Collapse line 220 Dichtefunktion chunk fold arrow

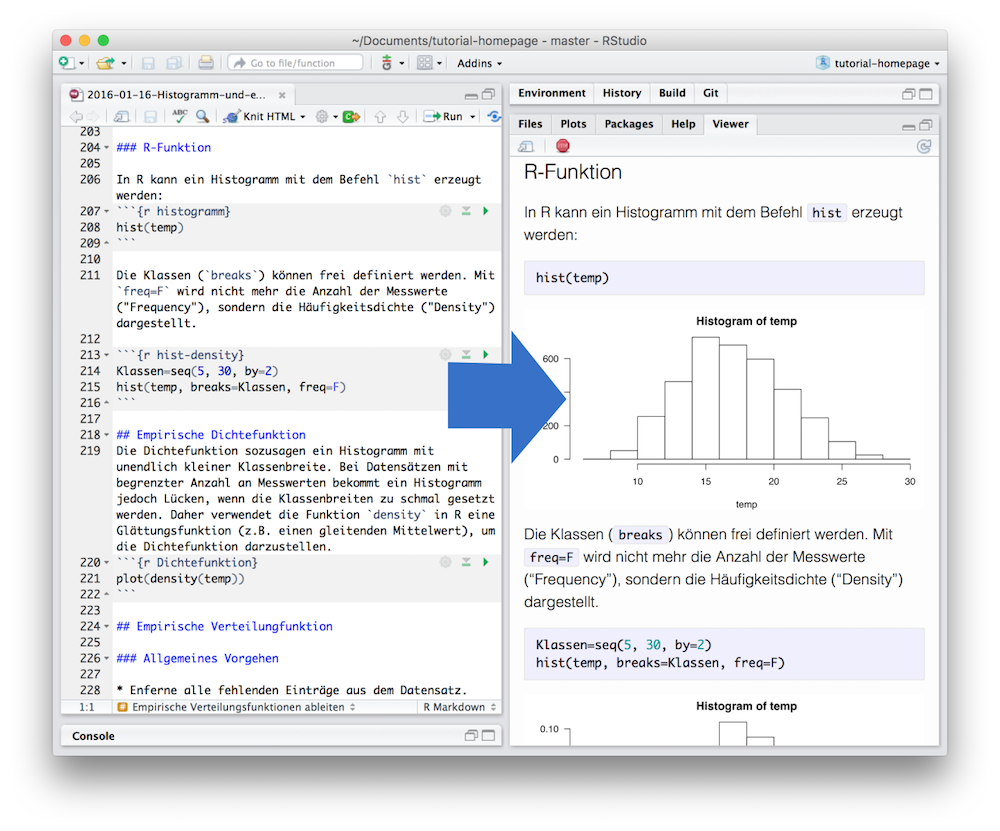[x=107, y=563]
